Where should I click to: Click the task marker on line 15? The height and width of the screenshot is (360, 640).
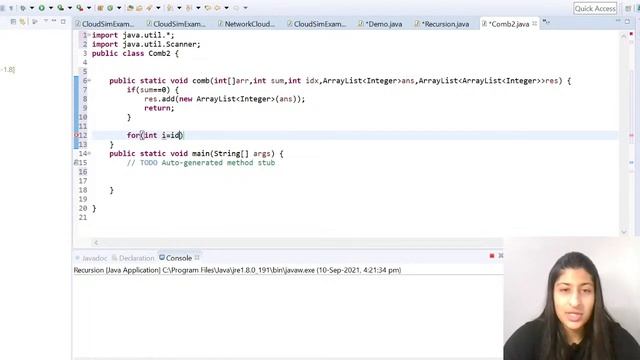point(76,162)
